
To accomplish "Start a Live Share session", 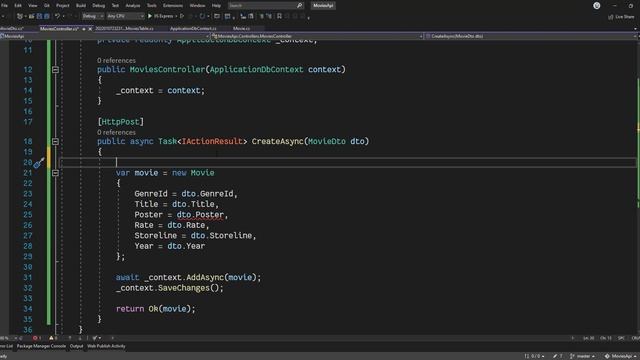I will coord(622,17).
